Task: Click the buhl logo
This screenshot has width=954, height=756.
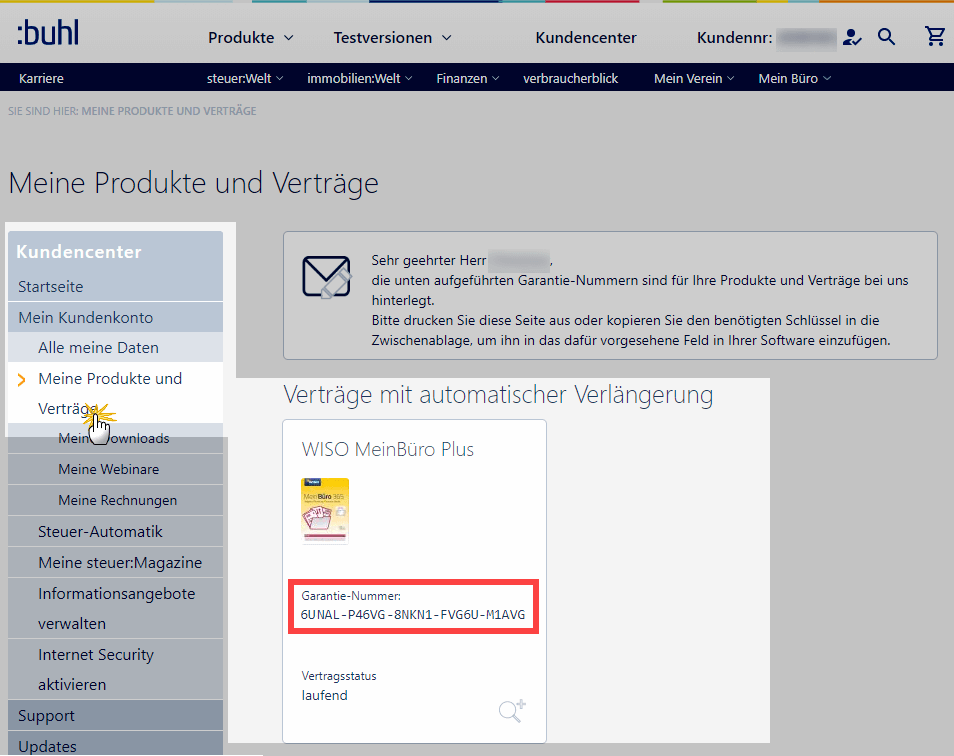Action: [x=48, y=33]
